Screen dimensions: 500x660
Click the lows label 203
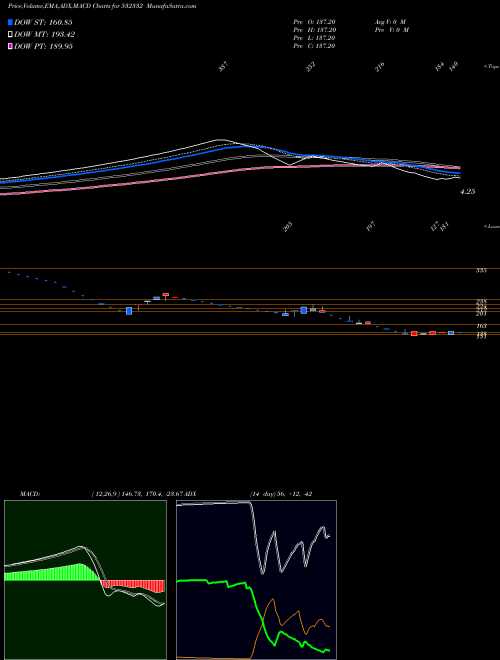pos(288,228)
